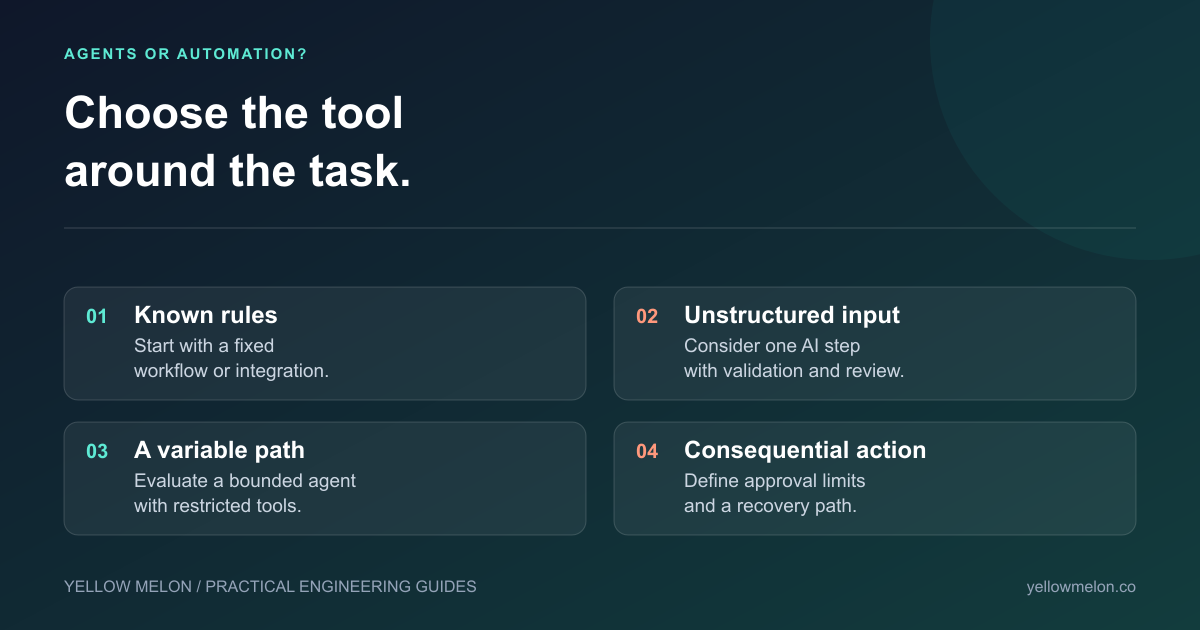Click 'Evaluate a bounded agent' text
Screen dimensions: 1200x630
[245, 481]
